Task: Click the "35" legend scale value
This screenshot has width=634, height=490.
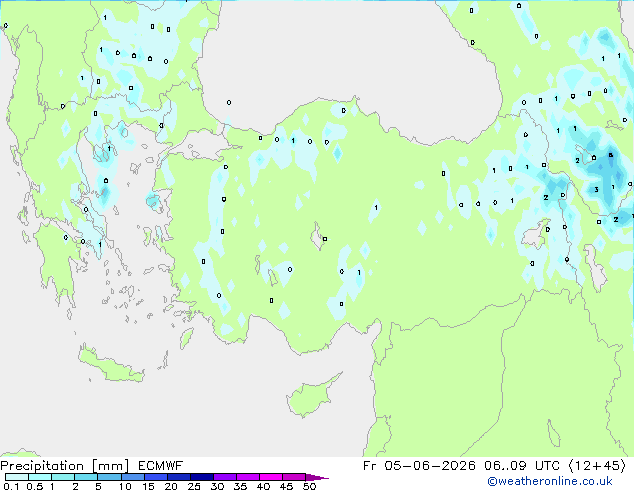Action: 240,486
